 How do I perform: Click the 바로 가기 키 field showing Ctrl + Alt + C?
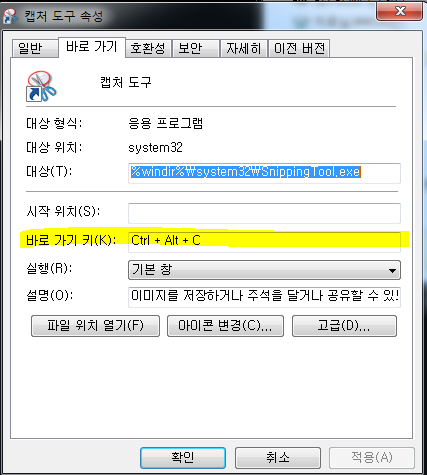264,242
